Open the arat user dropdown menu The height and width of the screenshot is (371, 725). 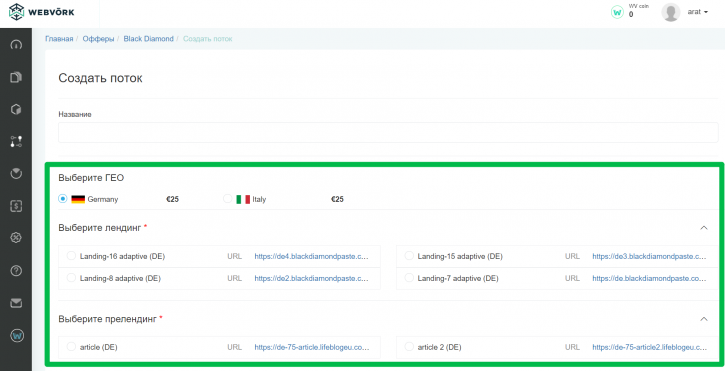(x=698, y=12)
